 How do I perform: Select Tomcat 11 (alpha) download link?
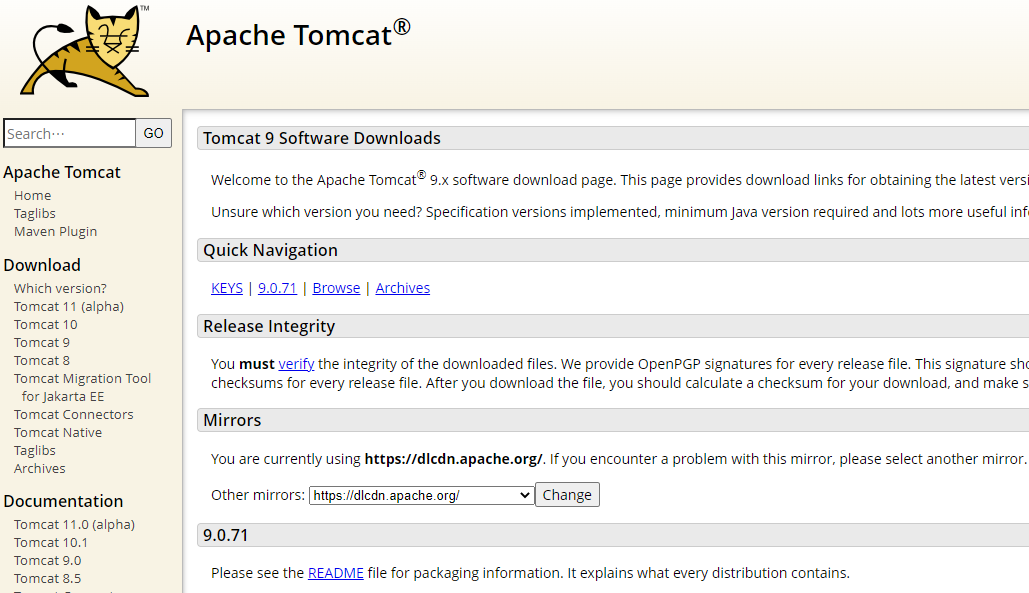(x=68, y=306)
